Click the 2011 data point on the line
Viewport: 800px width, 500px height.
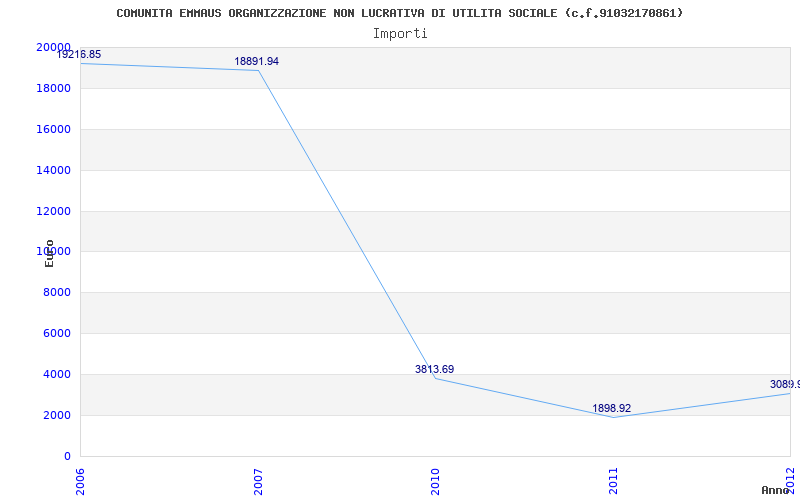(x=613, y=417)
